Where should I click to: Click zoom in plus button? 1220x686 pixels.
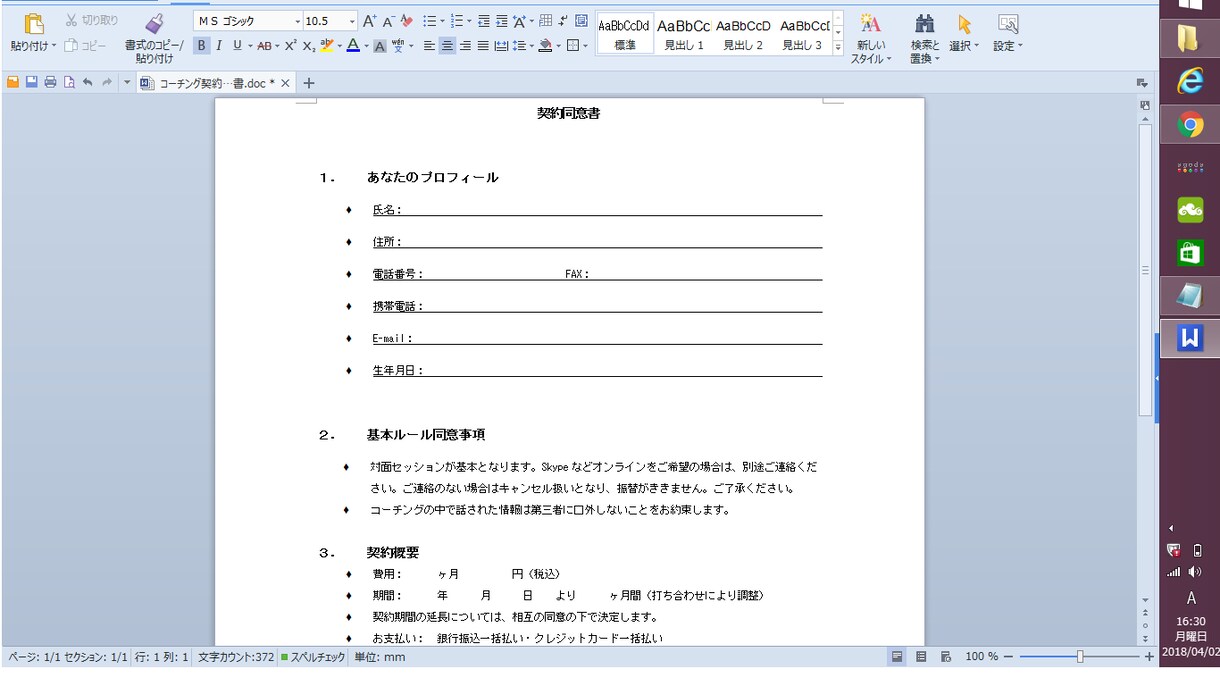pos(1149,657)
